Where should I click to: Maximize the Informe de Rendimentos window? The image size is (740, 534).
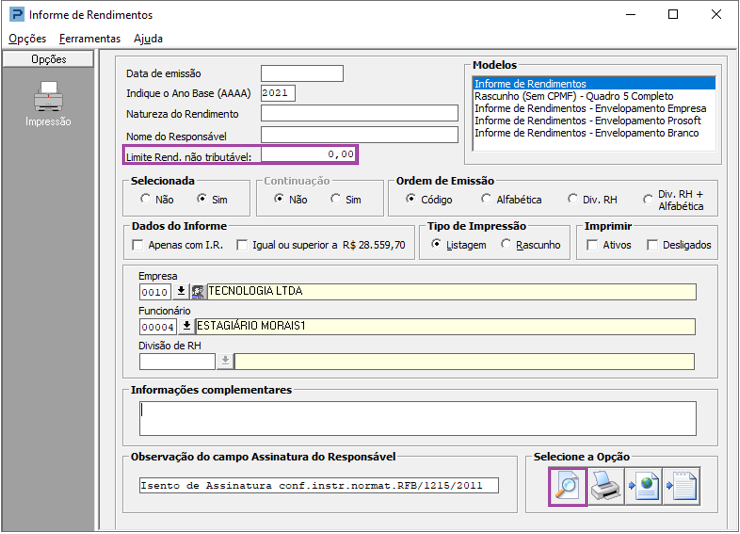tap(673, 15)
